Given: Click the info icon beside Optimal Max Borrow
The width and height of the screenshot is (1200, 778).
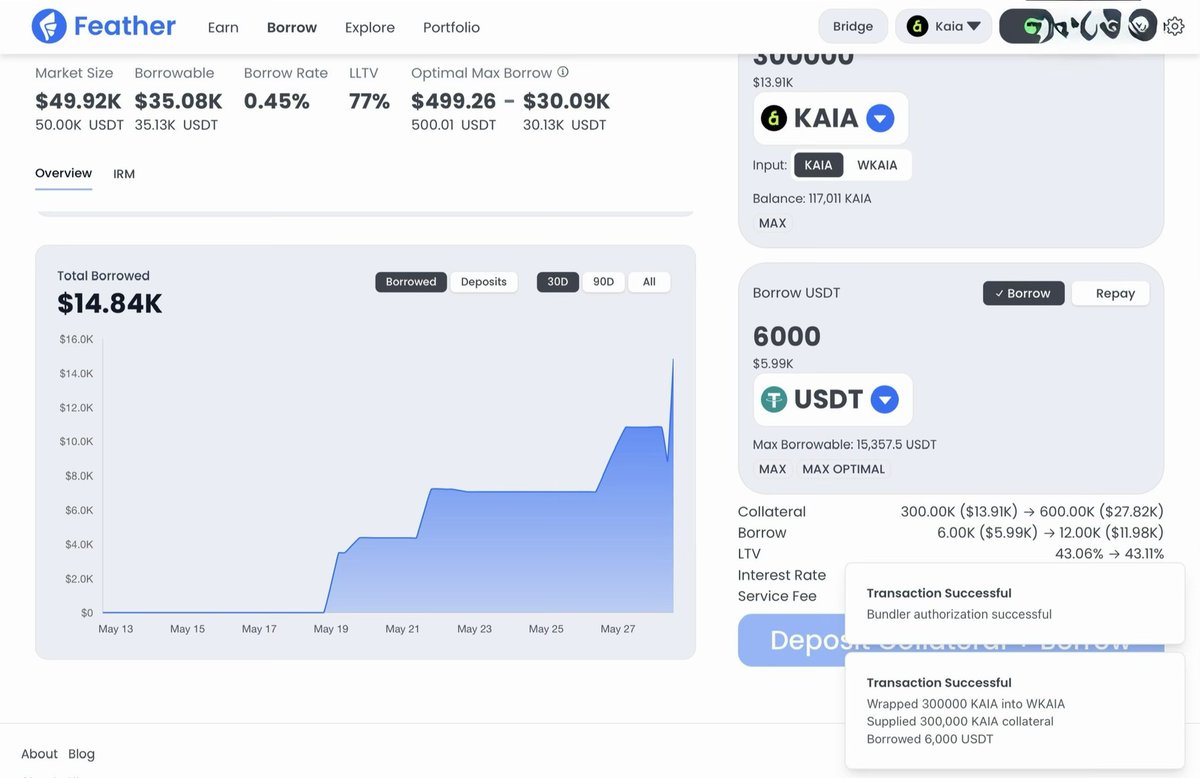Looking at the screenshot, I should pyautogui.click(x=563, y=72).
